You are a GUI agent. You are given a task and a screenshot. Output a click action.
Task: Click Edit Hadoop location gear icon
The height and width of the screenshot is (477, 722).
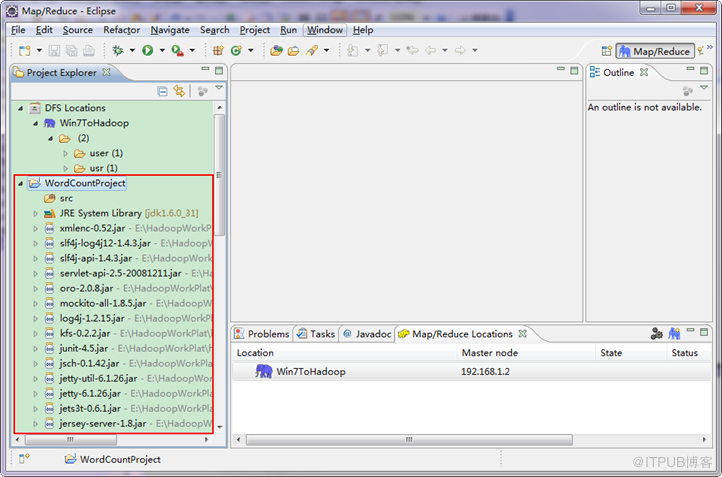pos(656,333)
